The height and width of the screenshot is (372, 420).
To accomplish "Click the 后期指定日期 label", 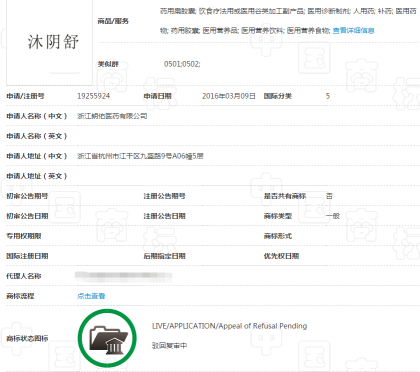I will 164,256.
